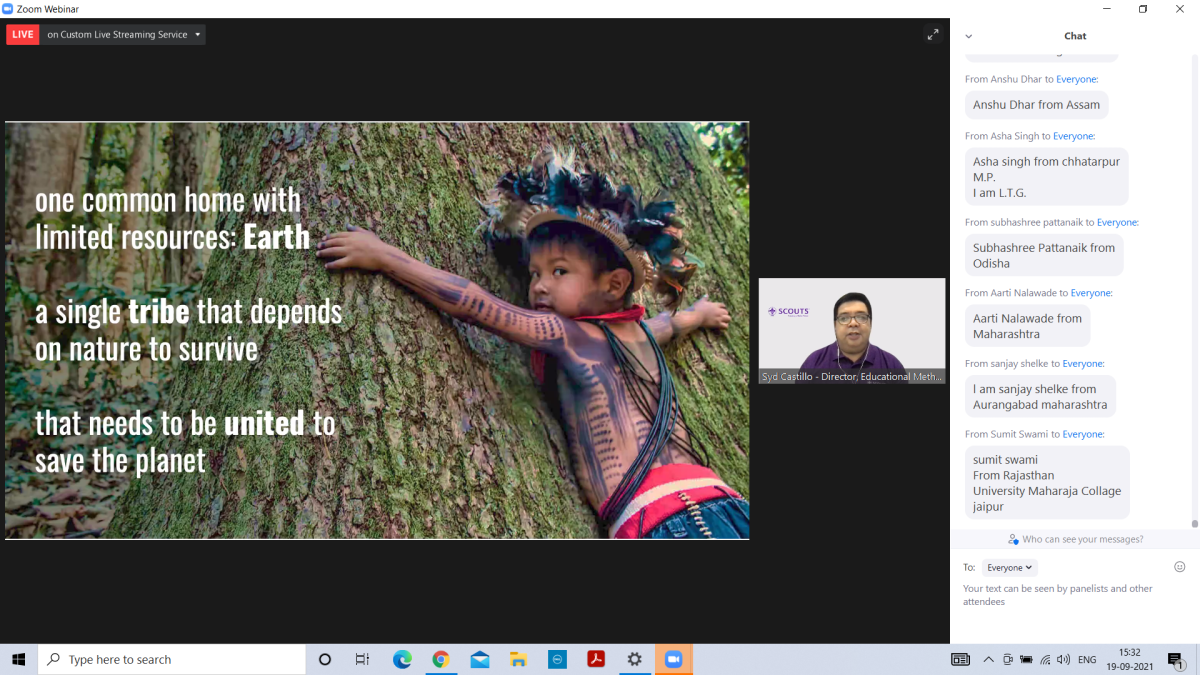Screen dimensions: 1200x675
Task: Select Syd Castillo's speaker video thumbnail
Action: click(x=852, y=331)
